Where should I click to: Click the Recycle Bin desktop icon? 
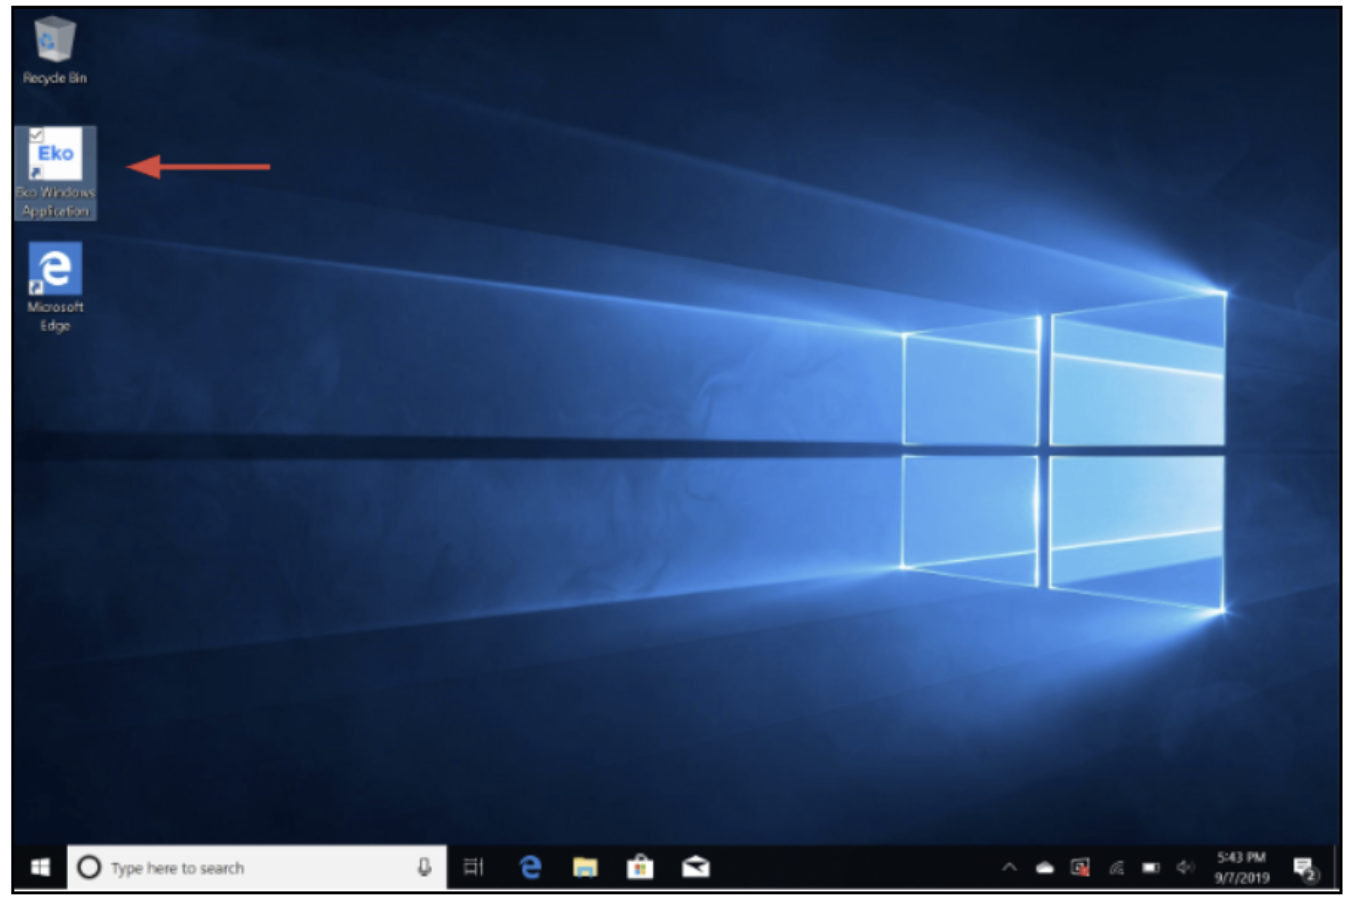(x=55, y=50)
